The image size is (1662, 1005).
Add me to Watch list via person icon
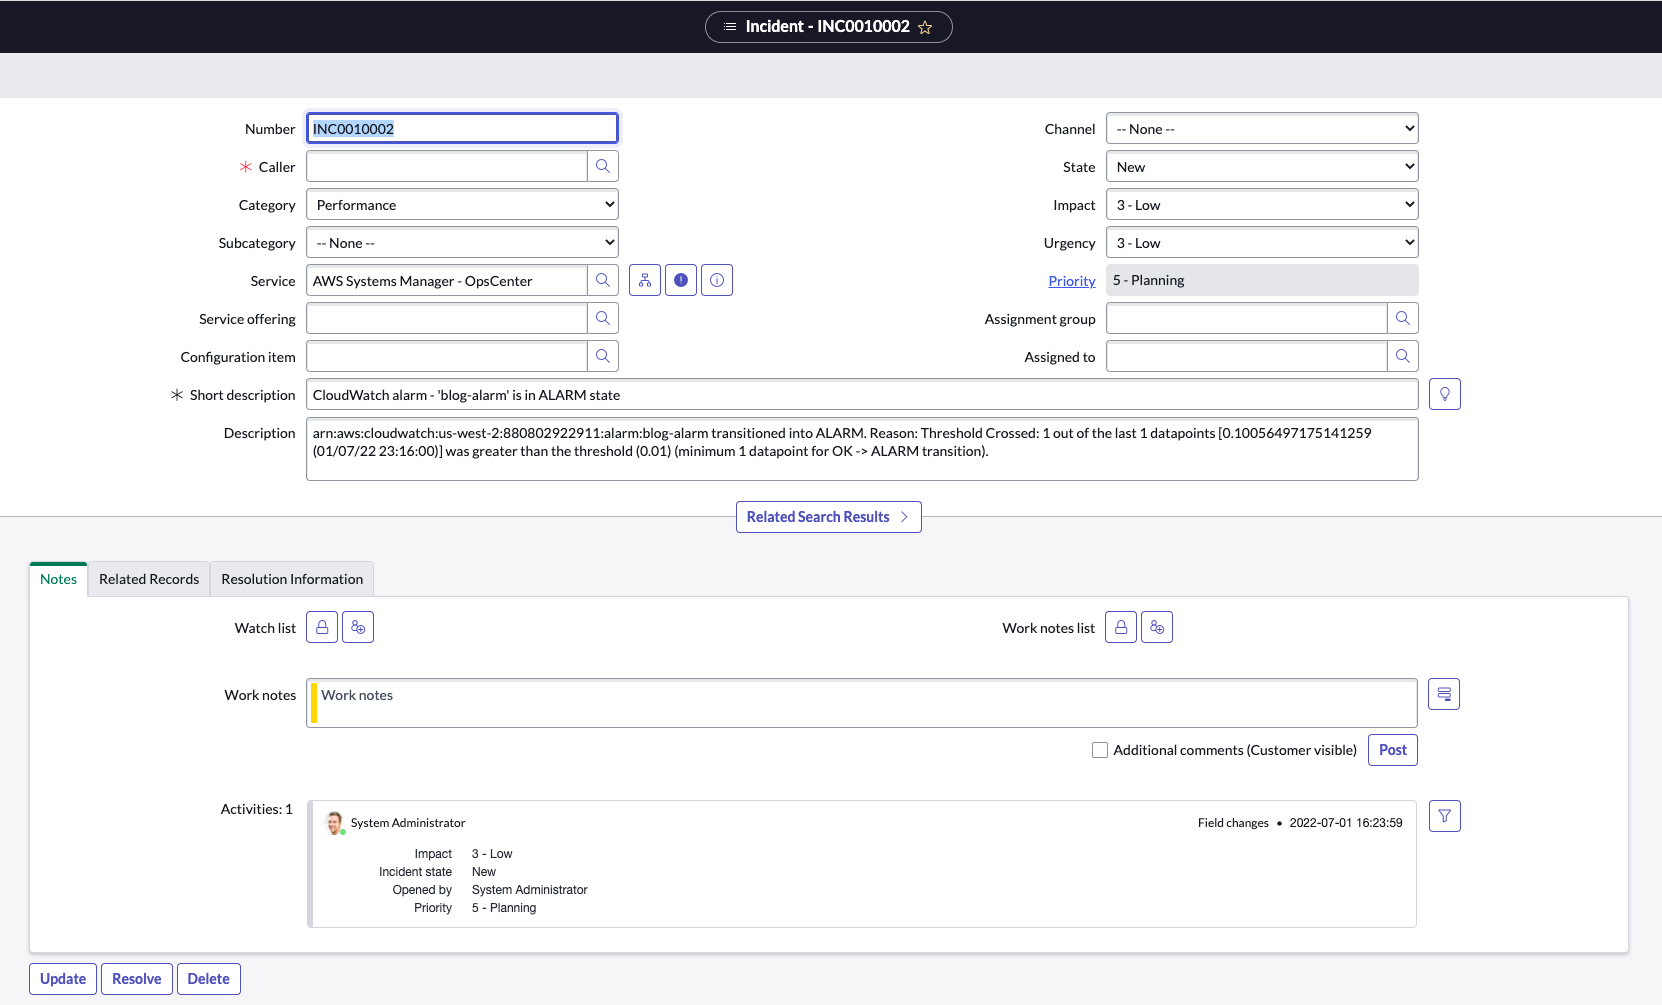358,627
